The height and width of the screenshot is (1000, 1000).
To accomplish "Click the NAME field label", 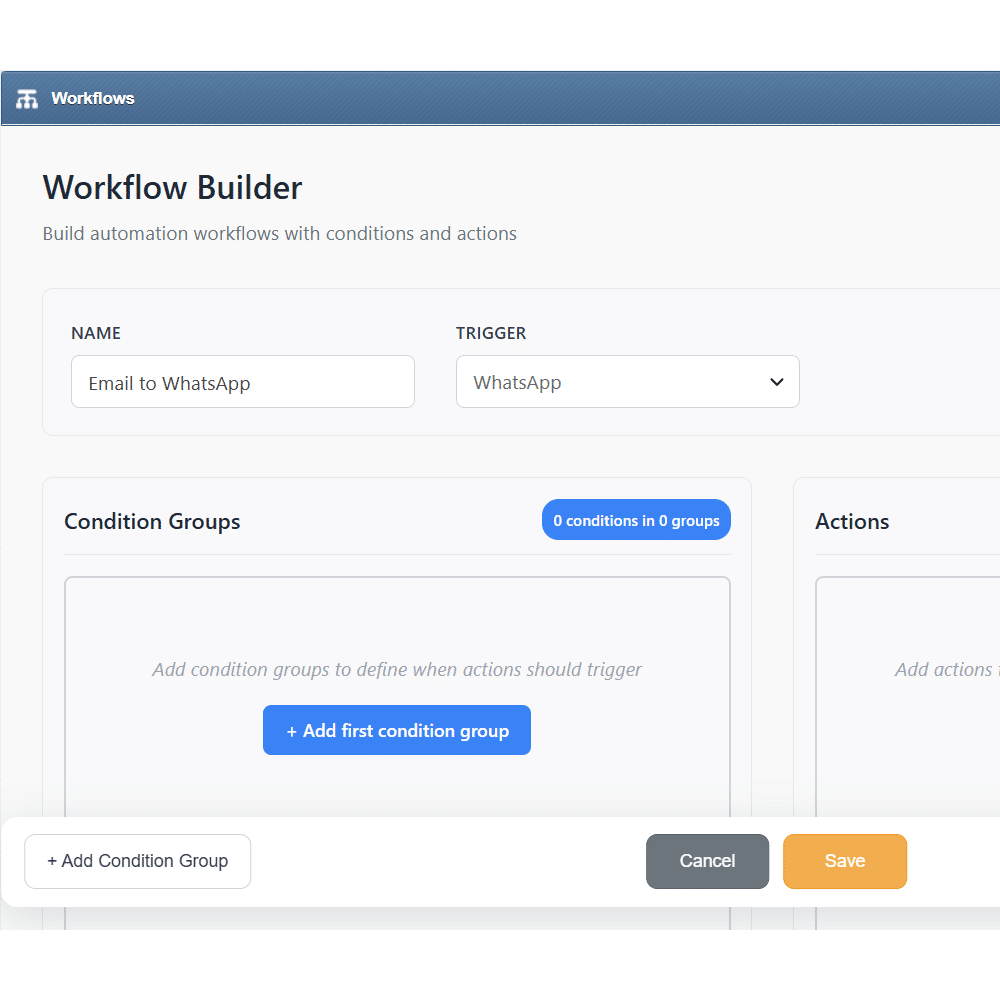I will pyautogui.click(x=96, y=333).
